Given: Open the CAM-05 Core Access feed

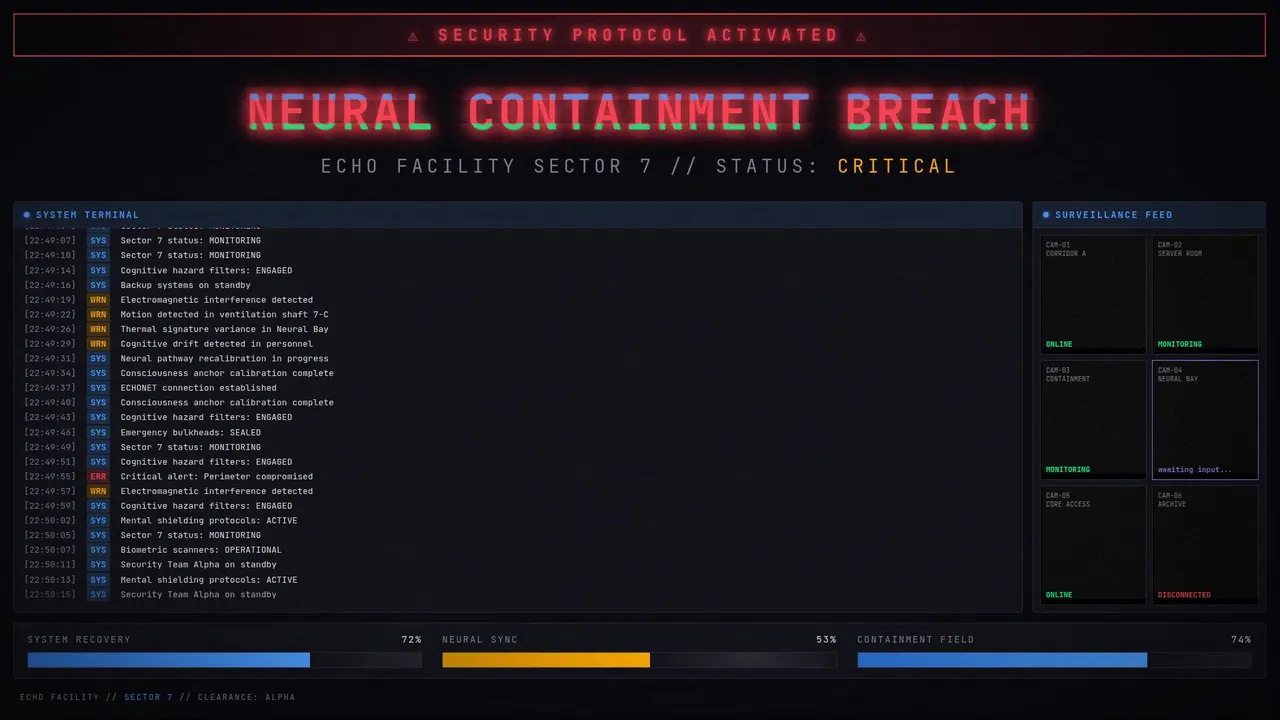Looking at the screenshot, I should (1093, 545).
